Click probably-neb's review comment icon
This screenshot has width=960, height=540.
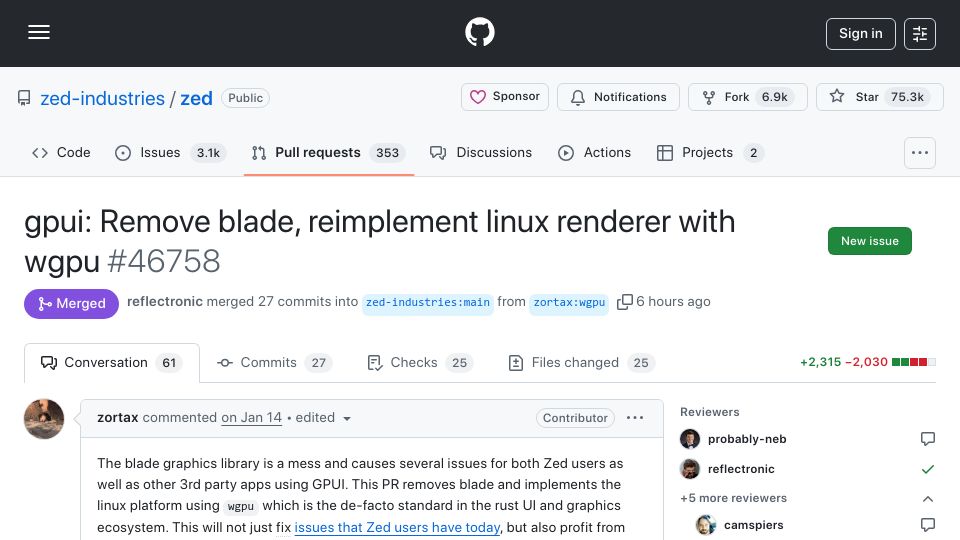(x=928, y=439)
